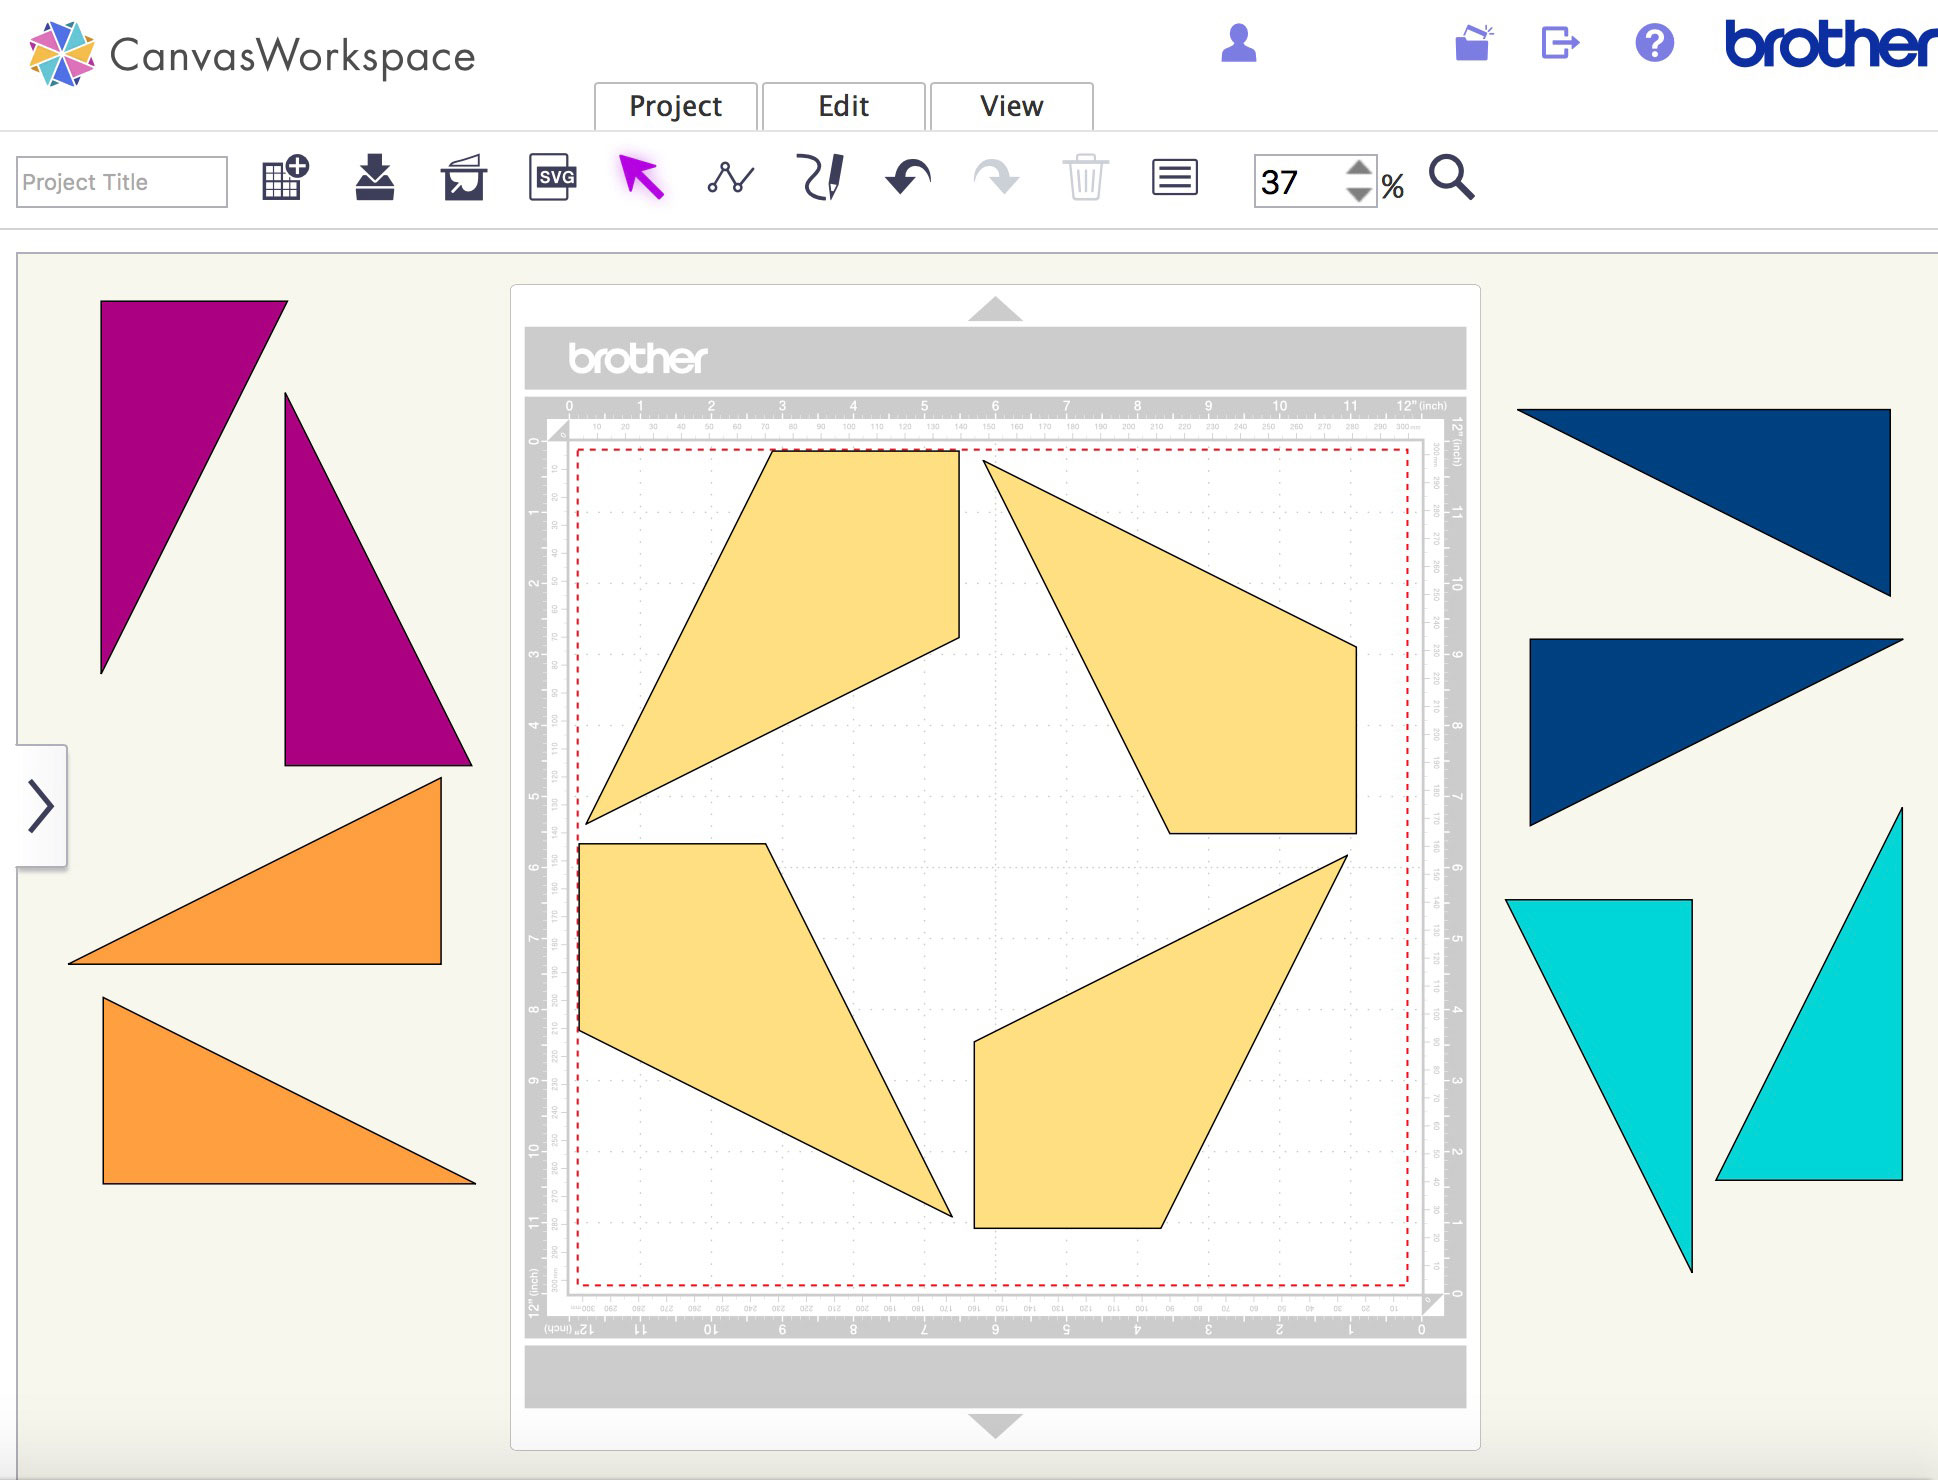Click the Project Title input field

point(122,182)
